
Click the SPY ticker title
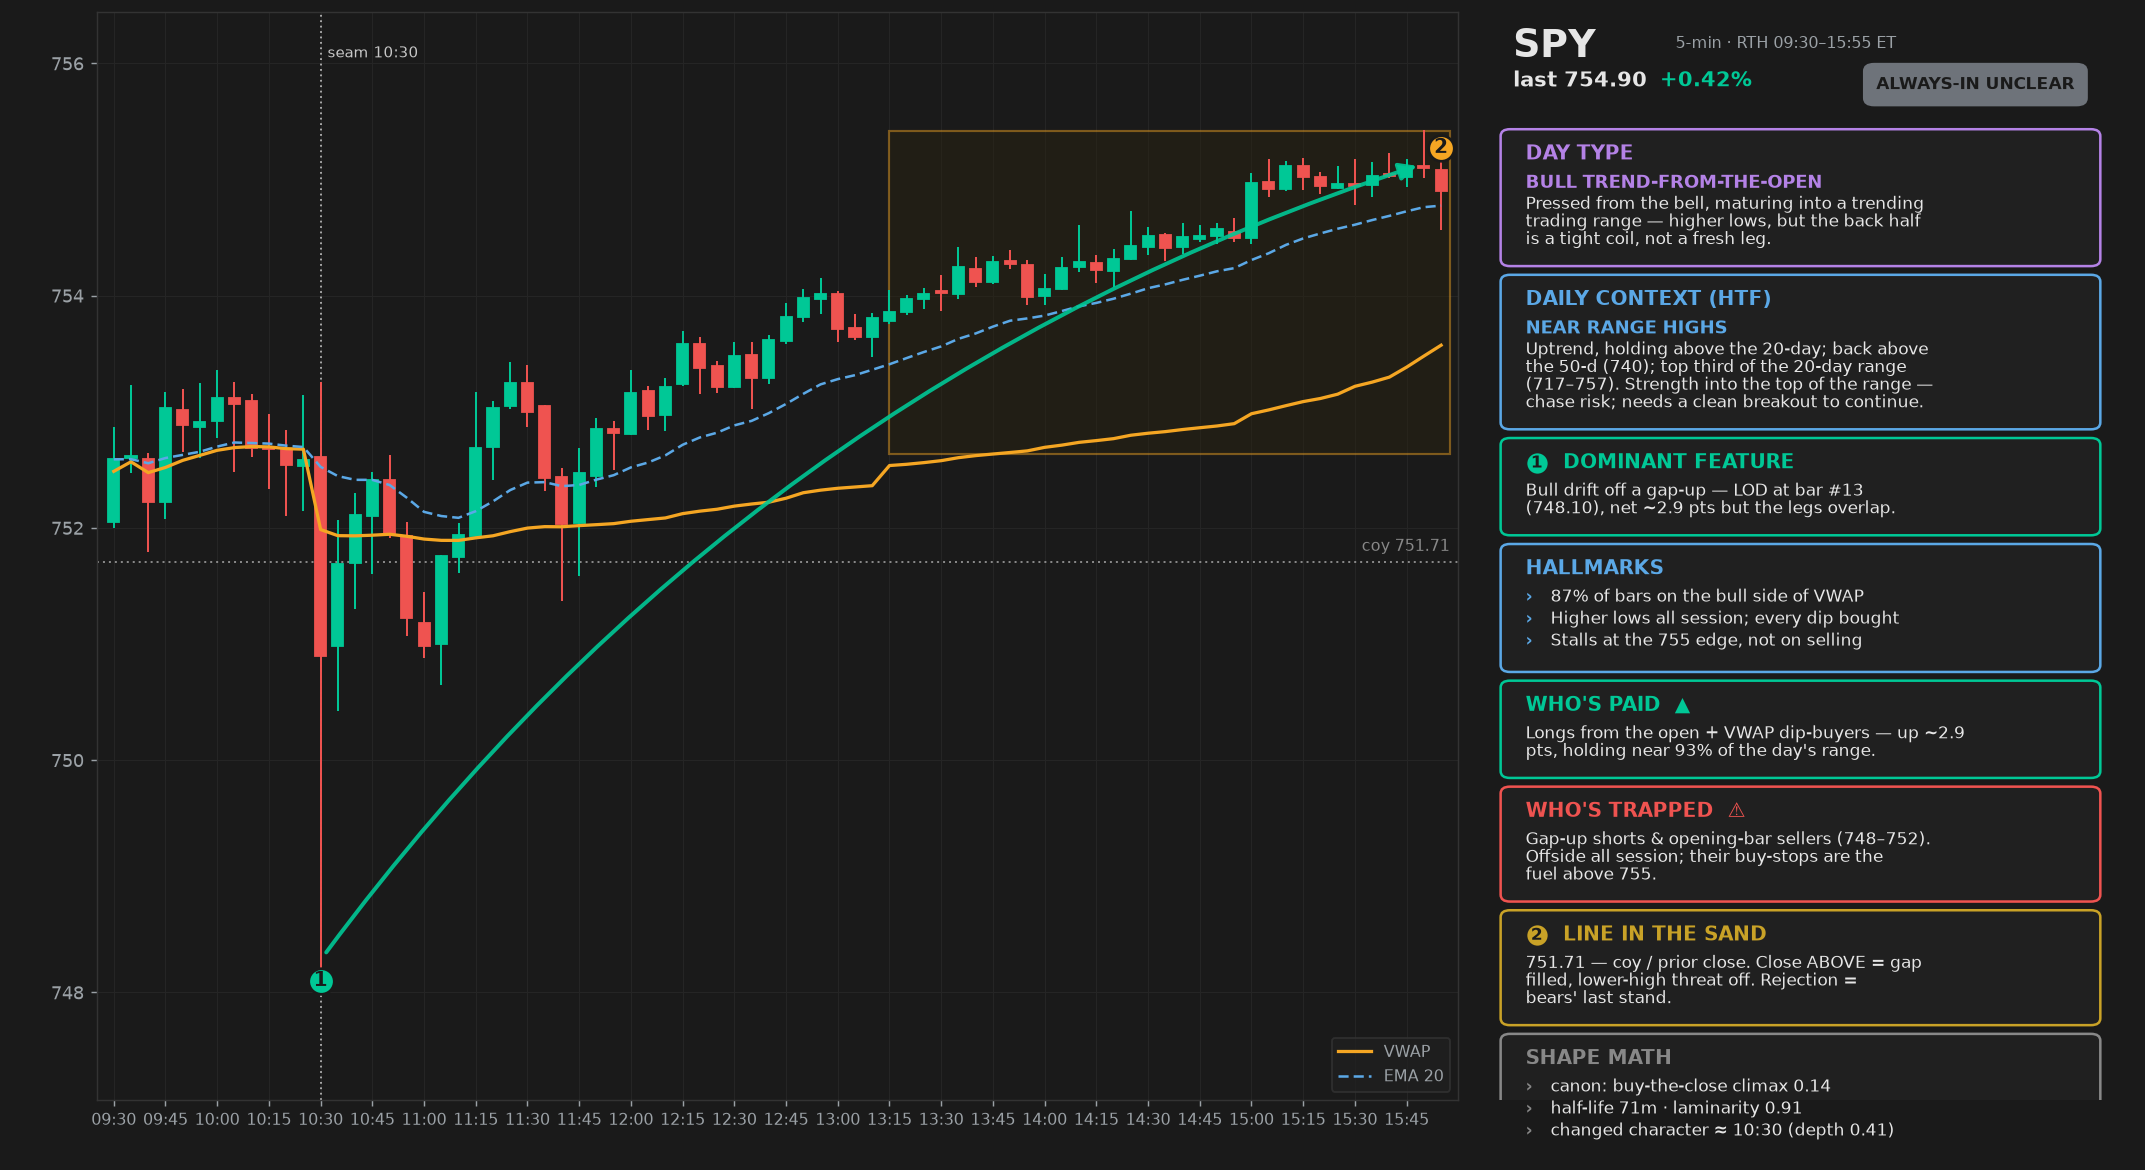click(1554, 44)
